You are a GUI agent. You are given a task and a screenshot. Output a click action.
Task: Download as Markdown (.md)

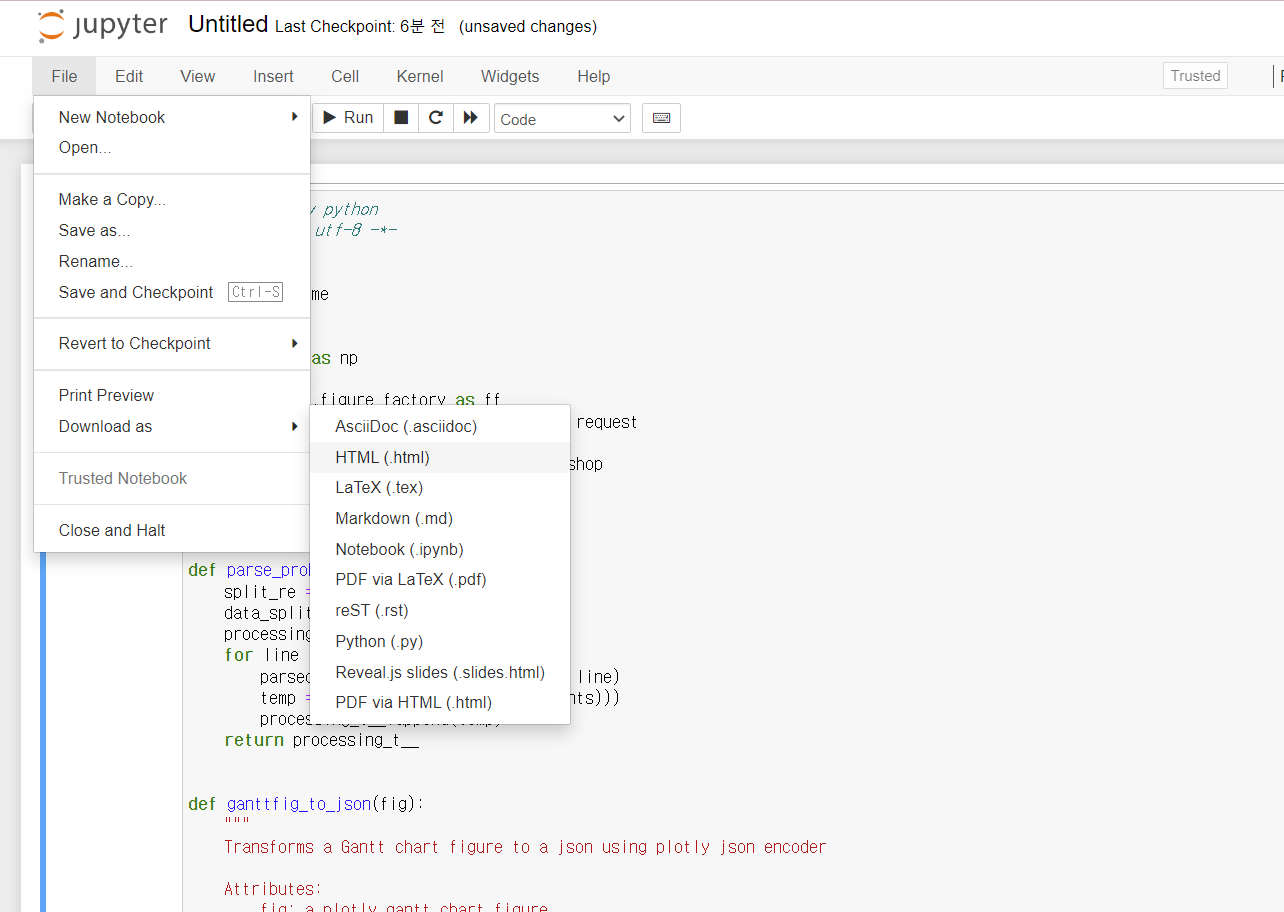pyautogui.click(x=440, y=518)
